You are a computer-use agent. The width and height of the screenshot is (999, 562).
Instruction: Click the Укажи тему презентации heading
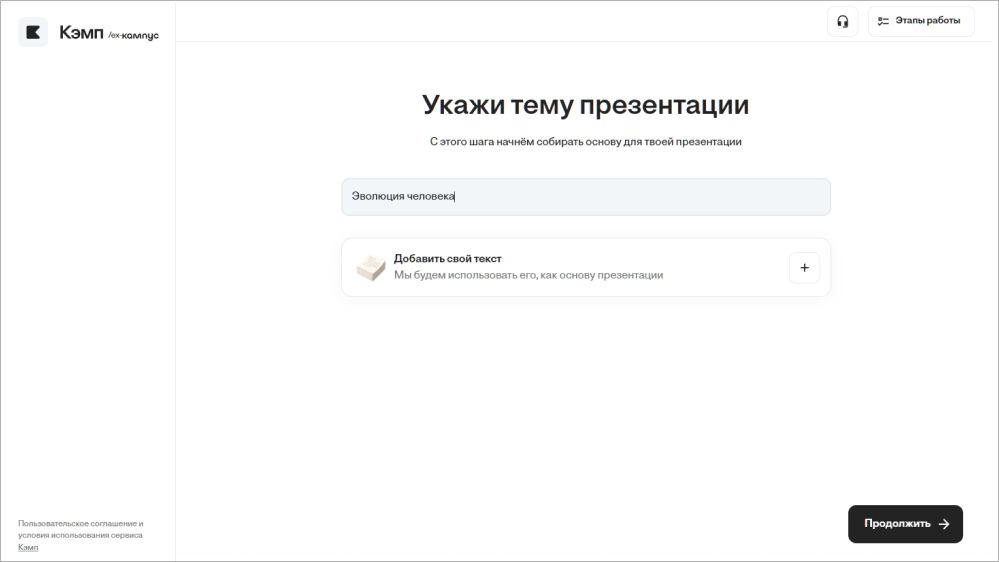pos(585,105)
